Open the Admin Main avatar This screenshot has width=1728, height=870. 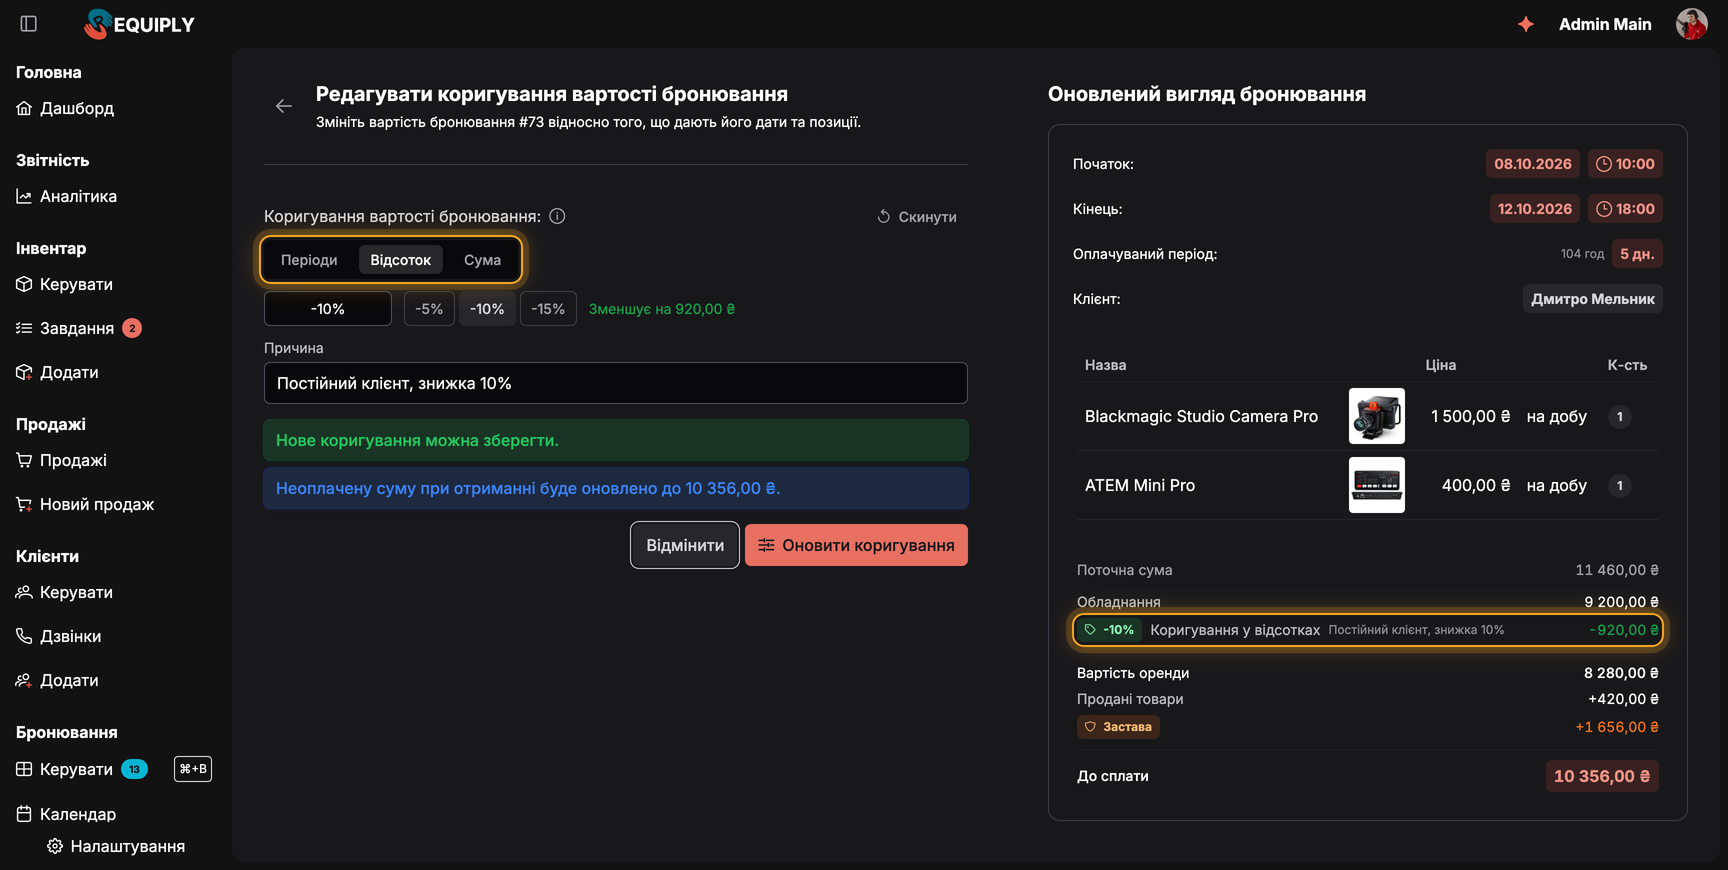click(1692, 24)
